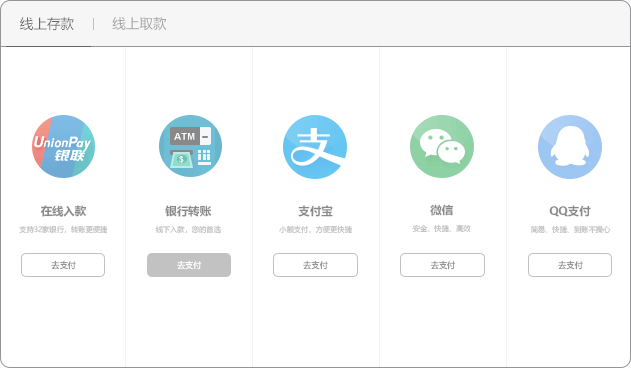Click the 安全、快捷、高效 WeChat description
The height and width of the screenshot is (368, 631).
click(x=441, y=229)
